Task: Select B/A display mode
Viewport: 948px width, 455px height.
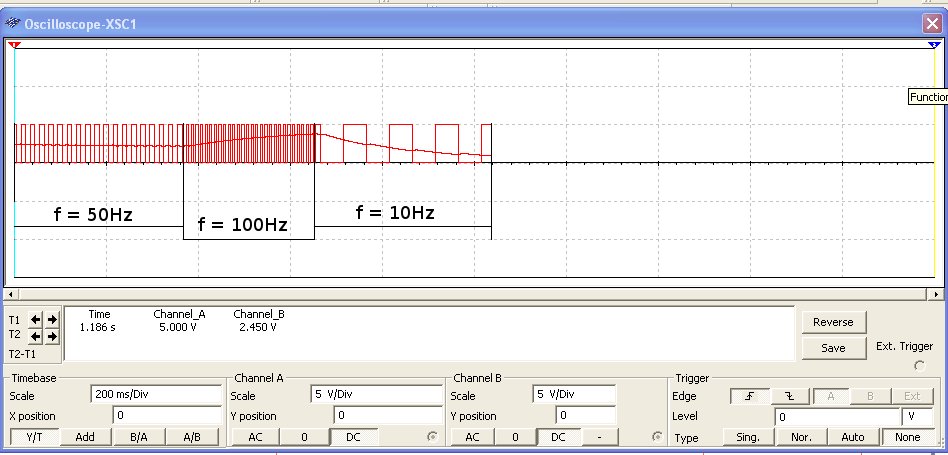Action: [138, 437]
